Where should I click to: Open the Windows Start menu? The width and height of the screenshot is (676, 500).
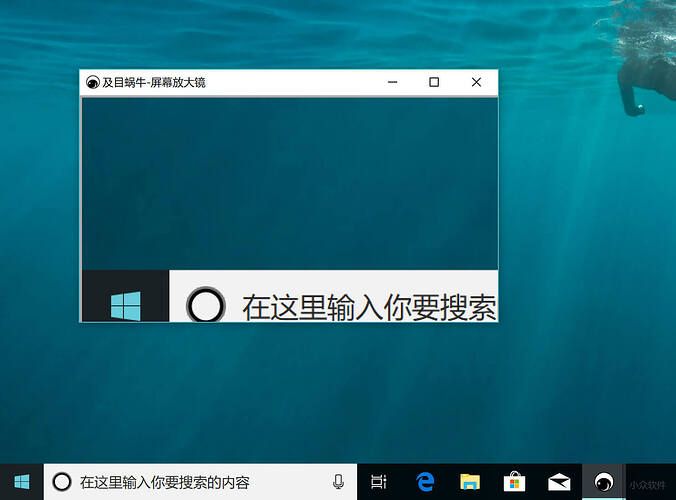coord(22,482)
